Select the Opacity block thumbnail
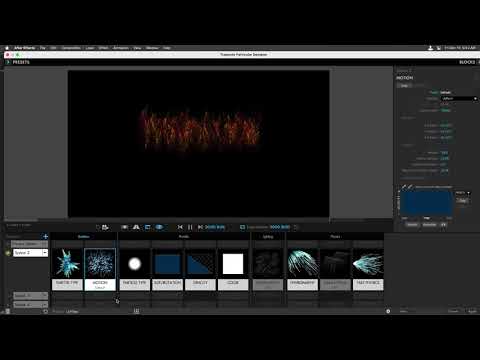 [x=200, y=264]
